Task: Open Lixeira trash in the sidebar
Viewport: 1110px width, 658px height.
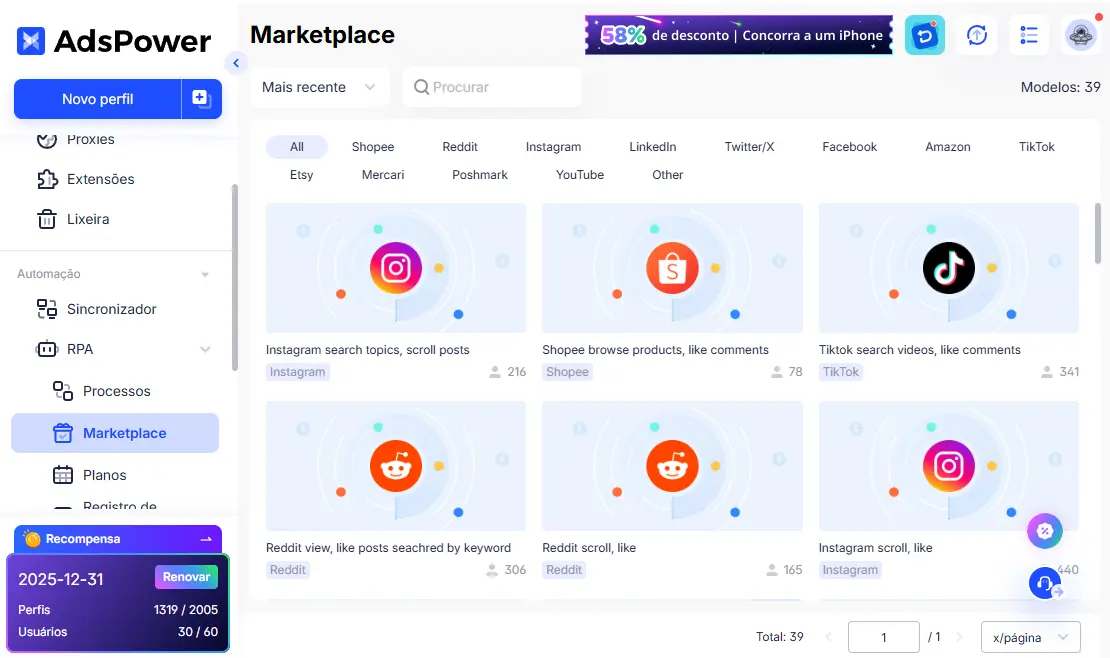Action: click(88, 219)
